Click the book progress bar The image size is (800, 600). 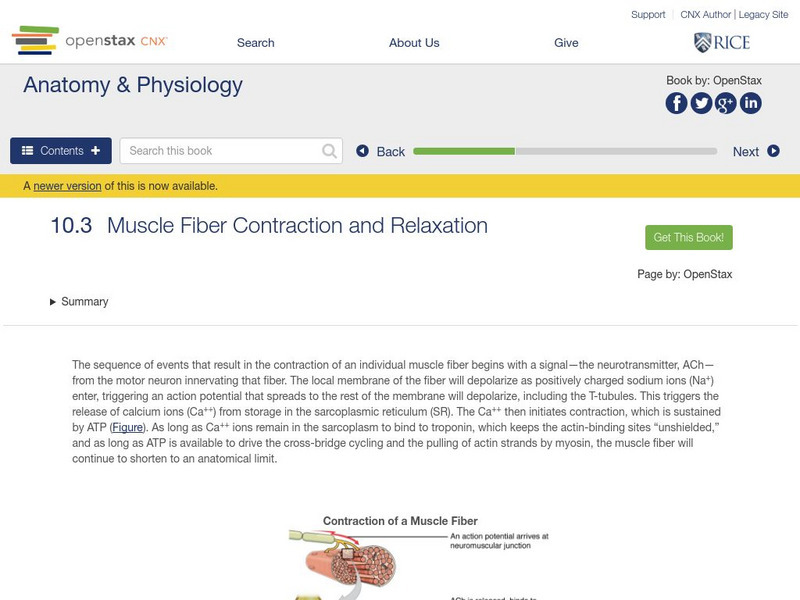click(565, 151)
